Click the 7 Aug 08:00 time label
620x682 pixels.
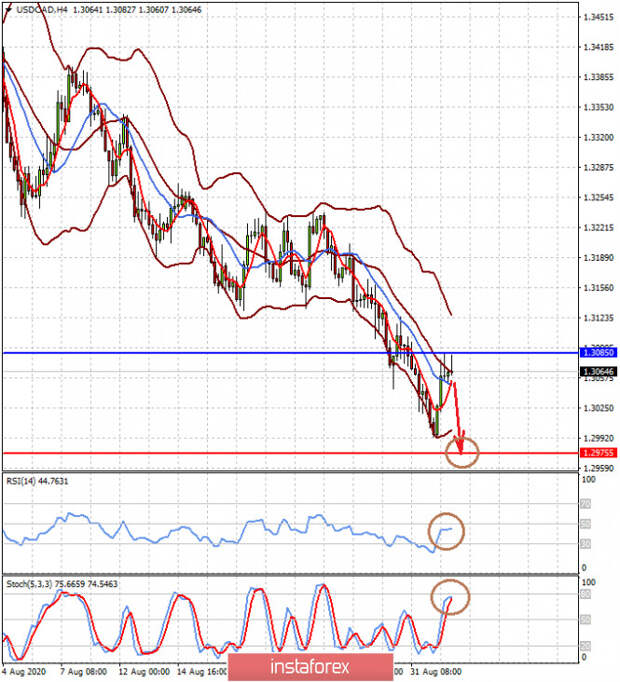(x=84, y=675)
